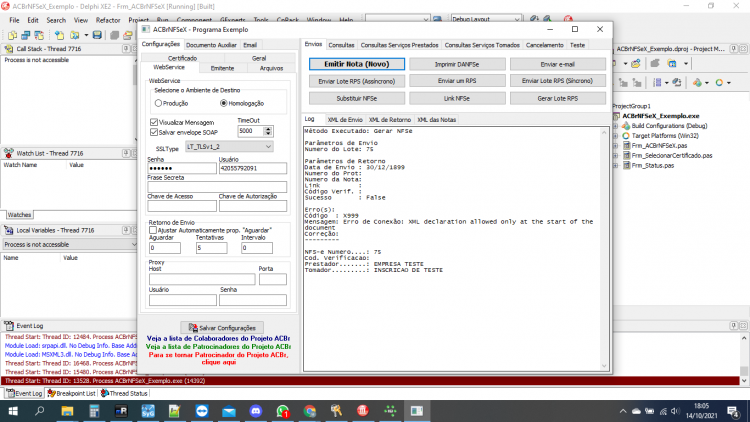This screenshot has width=750, height=422.
Task: Open the Refactor menu
Action: pos(108,20)
